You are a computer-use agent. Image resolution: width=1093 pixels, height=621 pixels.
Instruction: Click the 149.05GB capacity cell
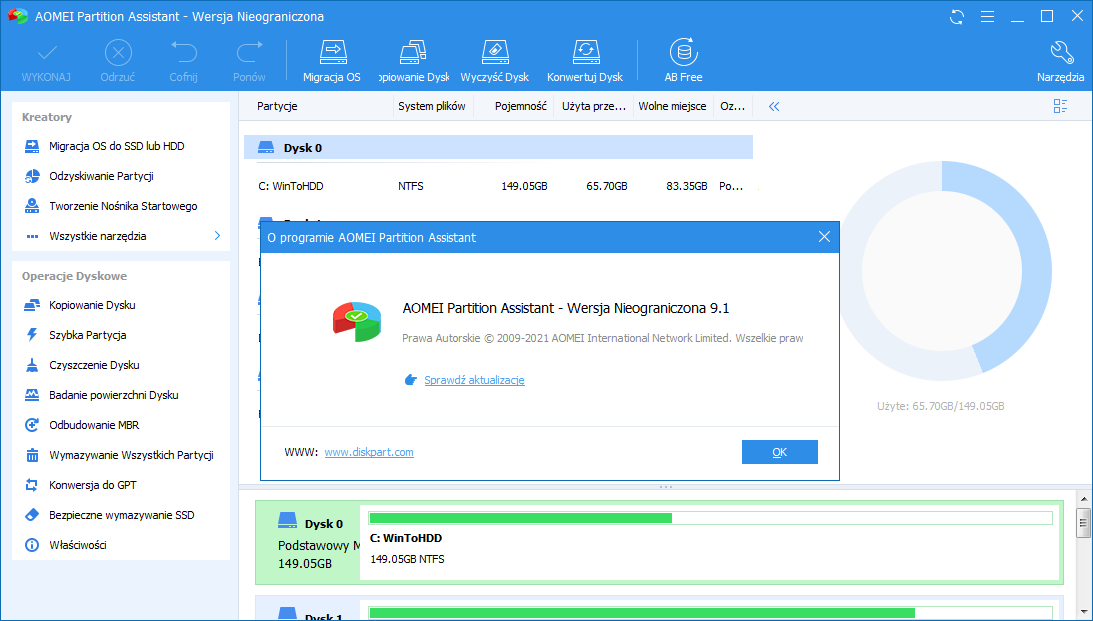[524, 186]
